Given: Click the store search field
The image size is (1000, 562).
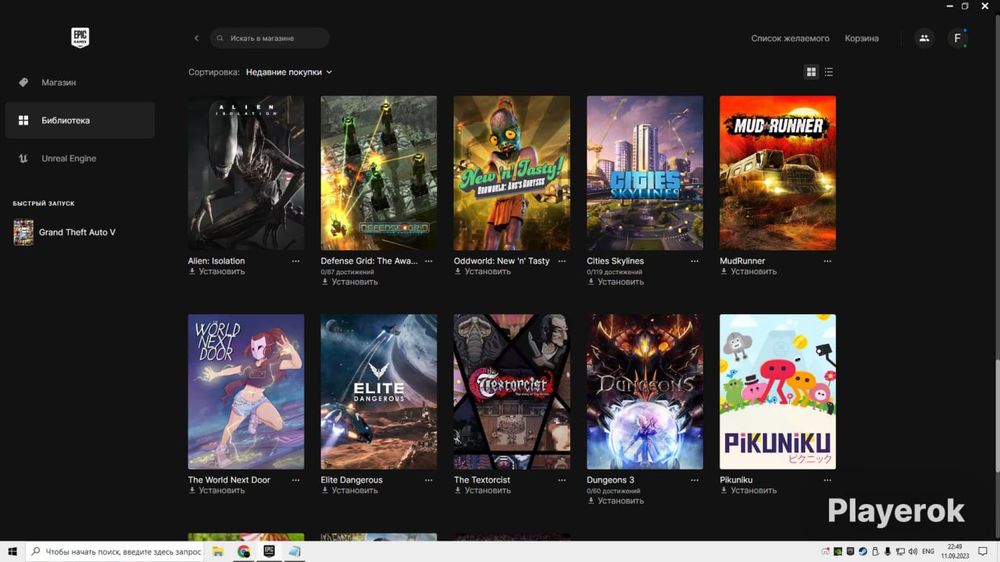Looking at the screenshot, I should tap(270, 38).
